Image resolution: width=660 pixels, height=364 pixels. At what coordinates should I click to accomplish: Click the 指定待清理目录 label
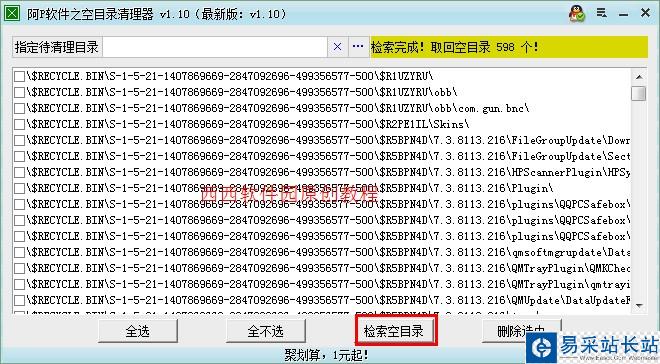click(x=57, y=47)
